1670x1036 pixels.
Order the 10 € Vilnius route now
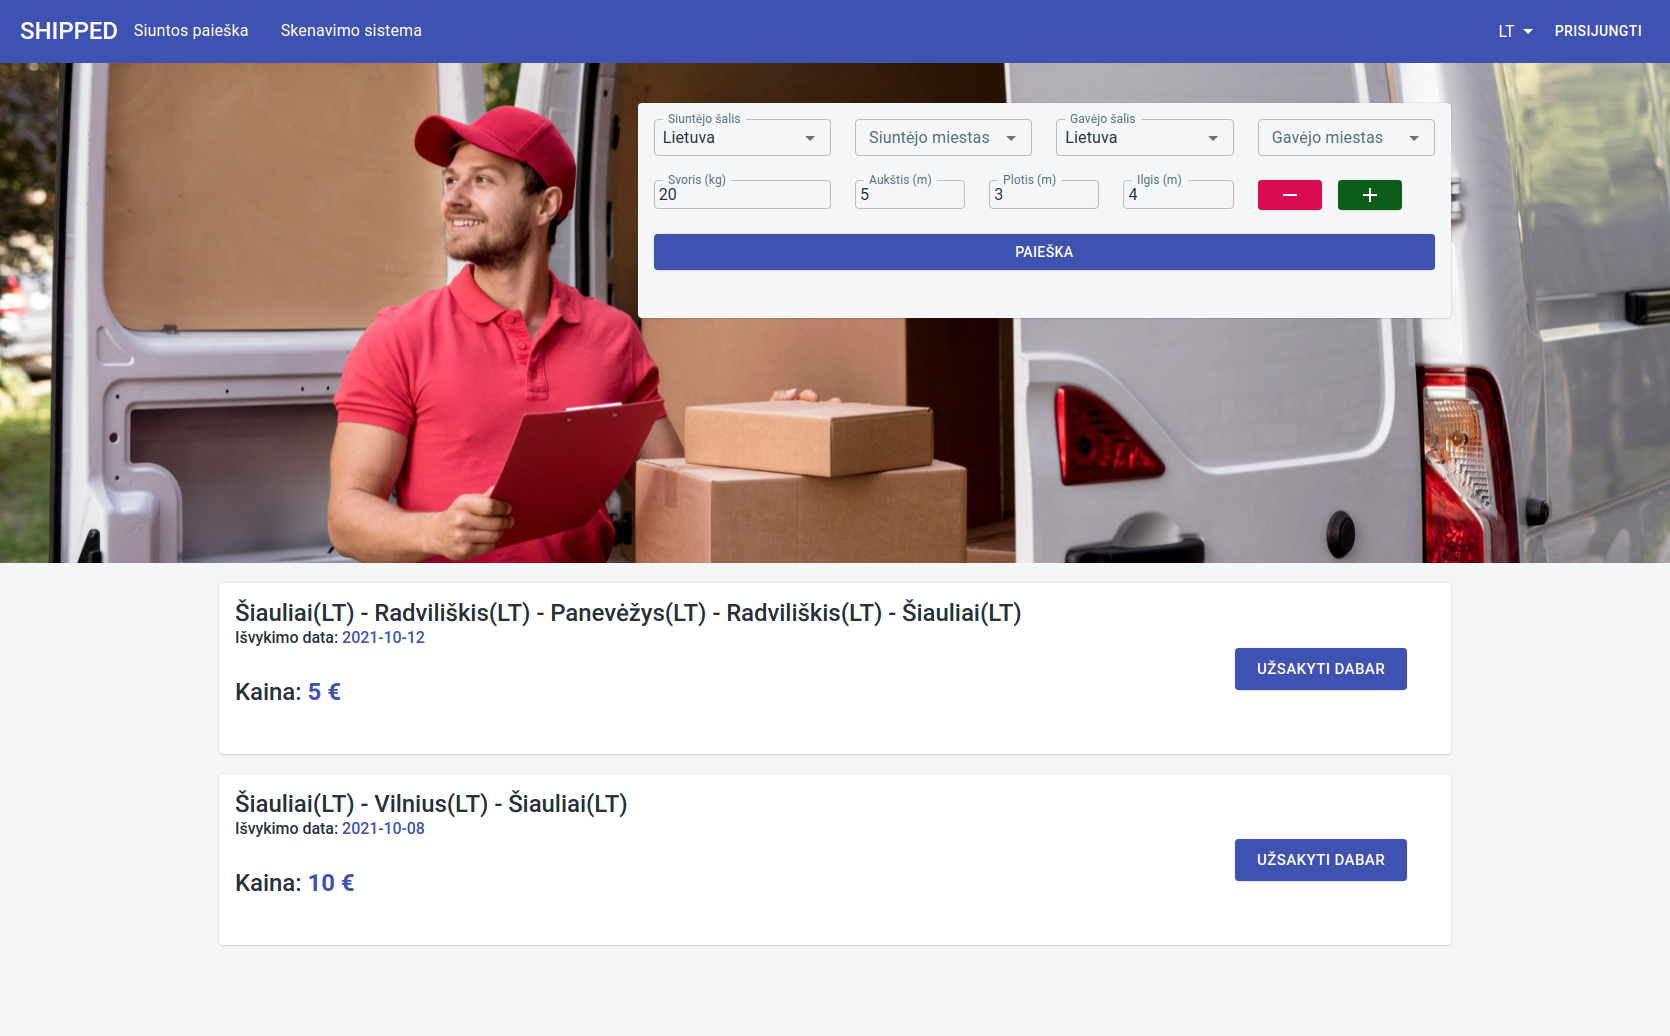[x=1320, y=860]
